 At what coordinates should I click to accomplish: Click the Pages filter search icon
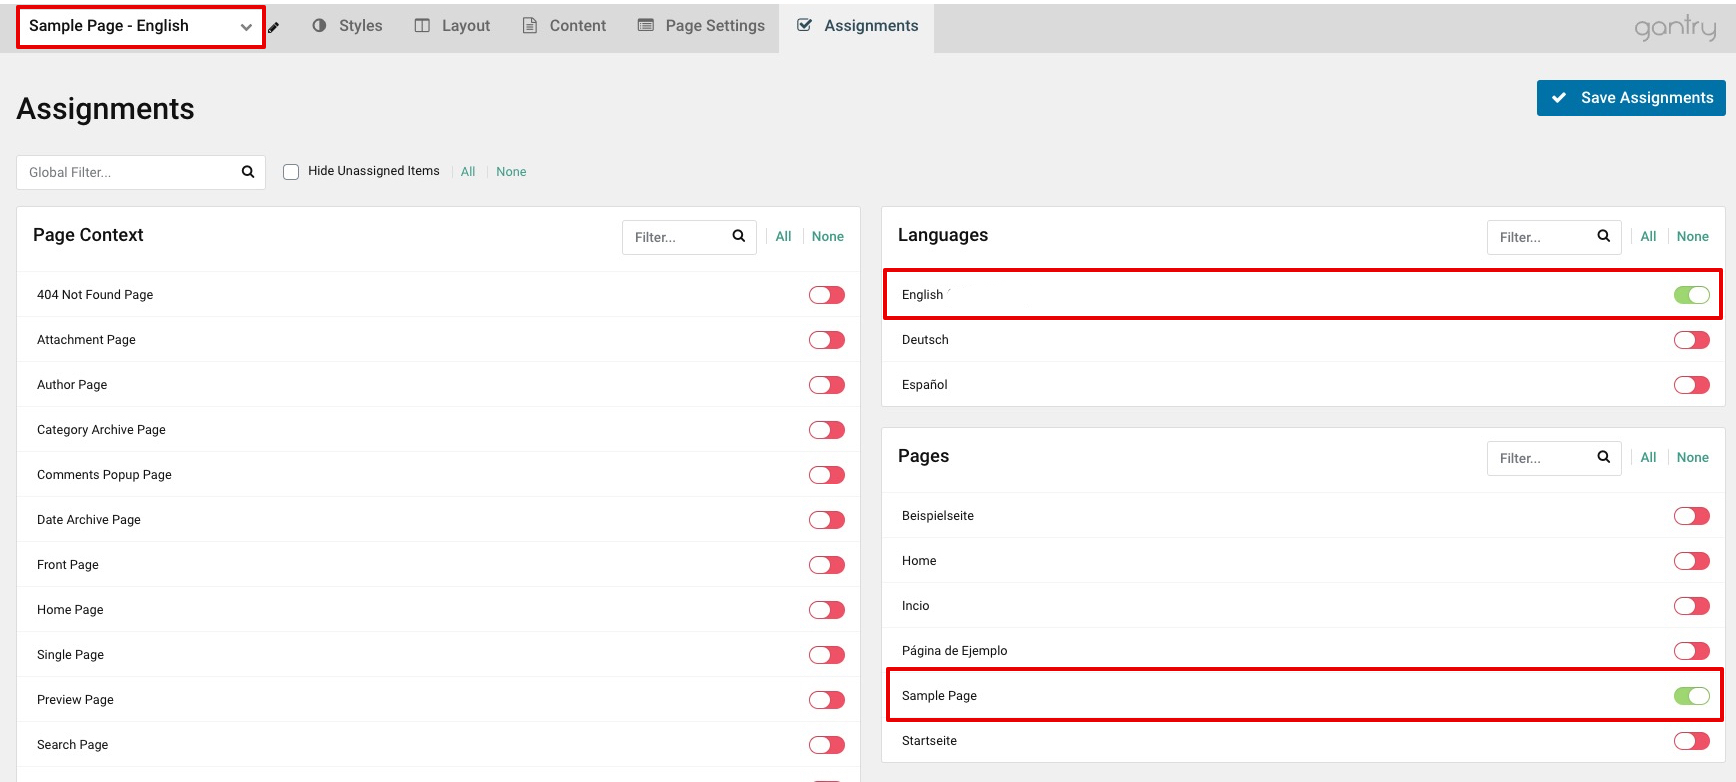1604,457
